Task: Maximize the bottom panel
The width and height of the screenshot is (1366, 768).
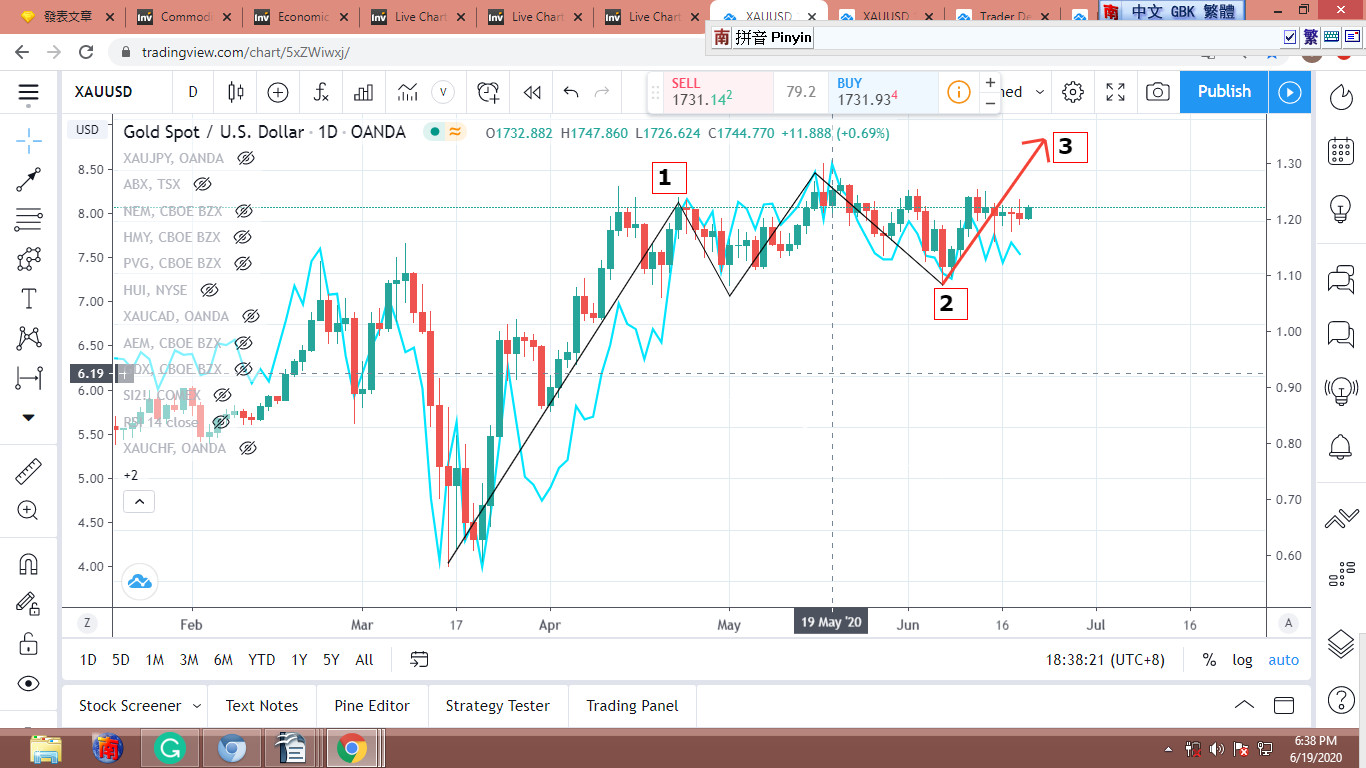Action: click(1284, 705)
